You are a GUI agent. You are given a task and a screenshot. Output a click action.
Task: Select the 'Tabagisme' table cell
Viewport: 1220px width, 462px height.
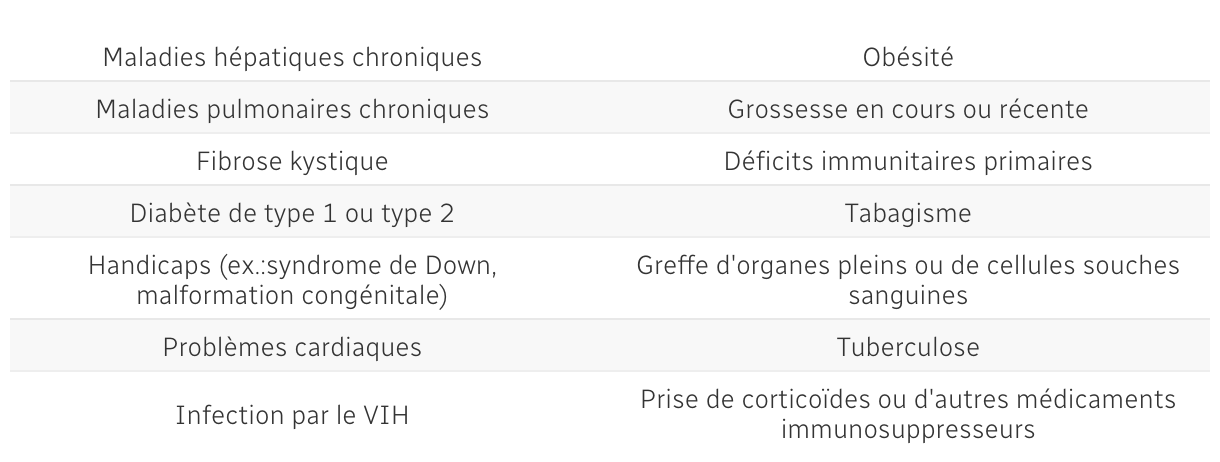pos(908,213)
